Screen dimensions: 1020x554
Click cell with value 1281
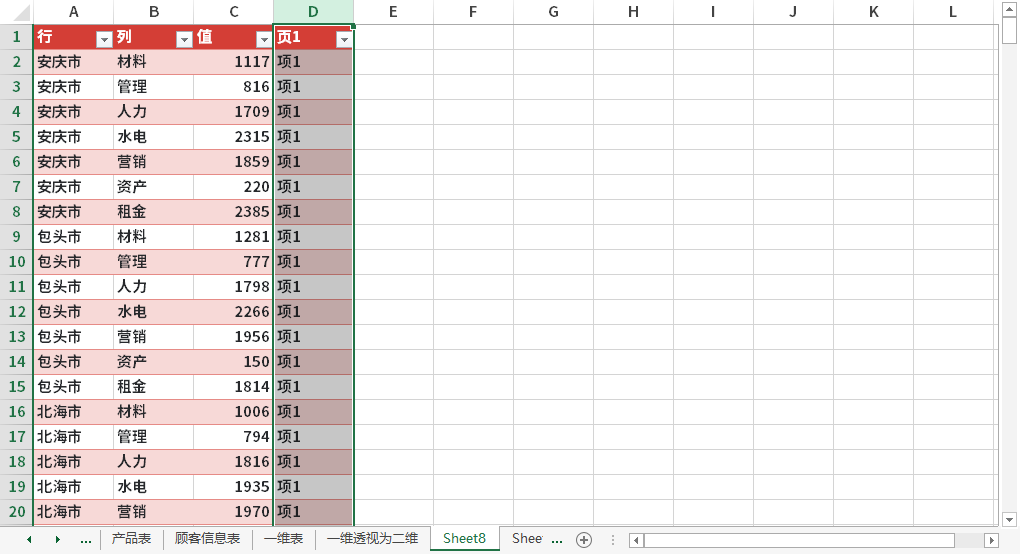[234, 237]
